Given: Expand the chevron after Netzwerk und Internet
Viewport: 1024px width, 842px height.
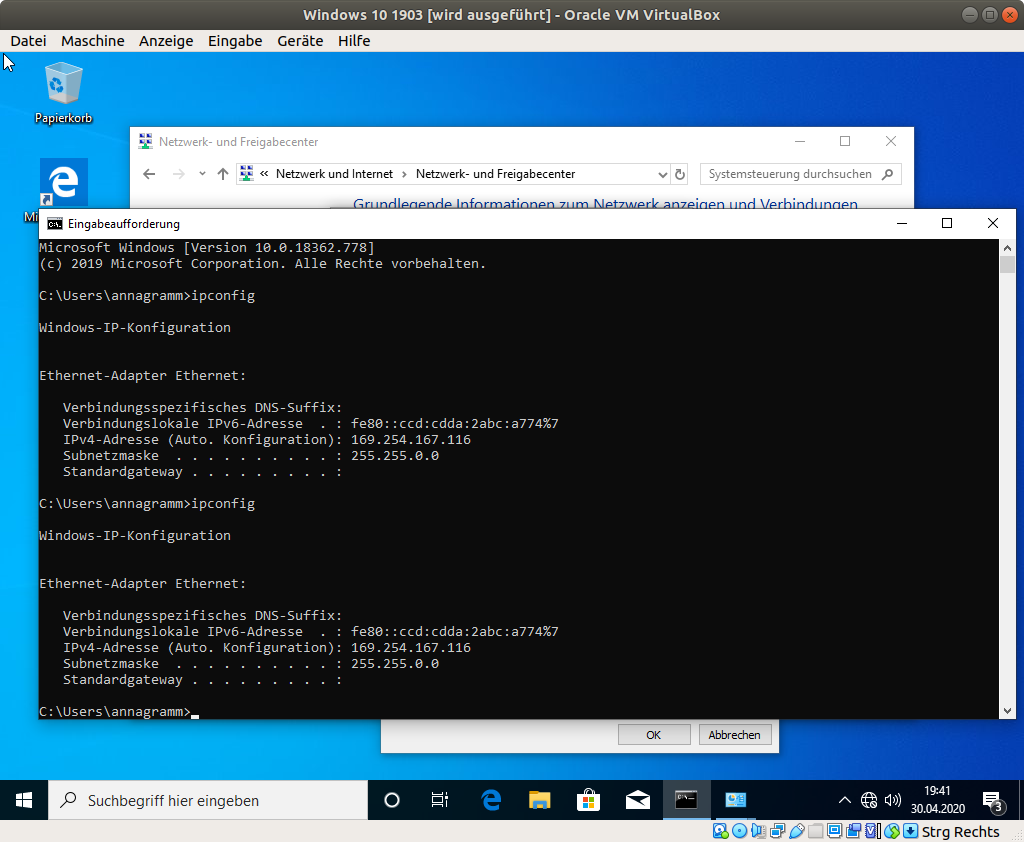Looking at the screenshot, I should click(404, 174).
